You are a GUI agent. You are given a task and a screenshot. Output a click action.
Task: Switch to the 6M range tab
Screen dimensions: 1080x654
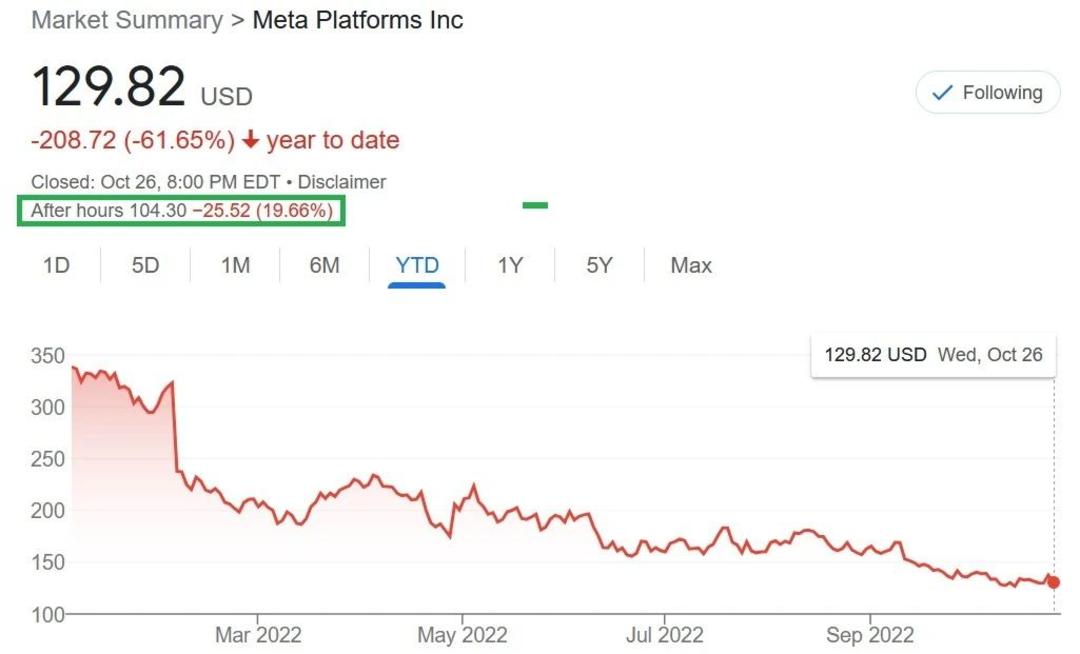coord(324,265)
